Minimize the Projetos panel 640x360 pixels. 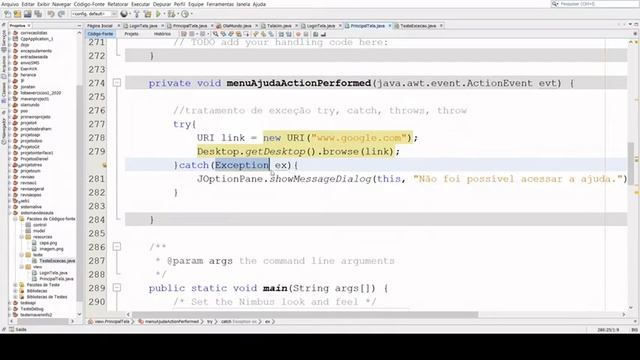click(x=79, y=26)
